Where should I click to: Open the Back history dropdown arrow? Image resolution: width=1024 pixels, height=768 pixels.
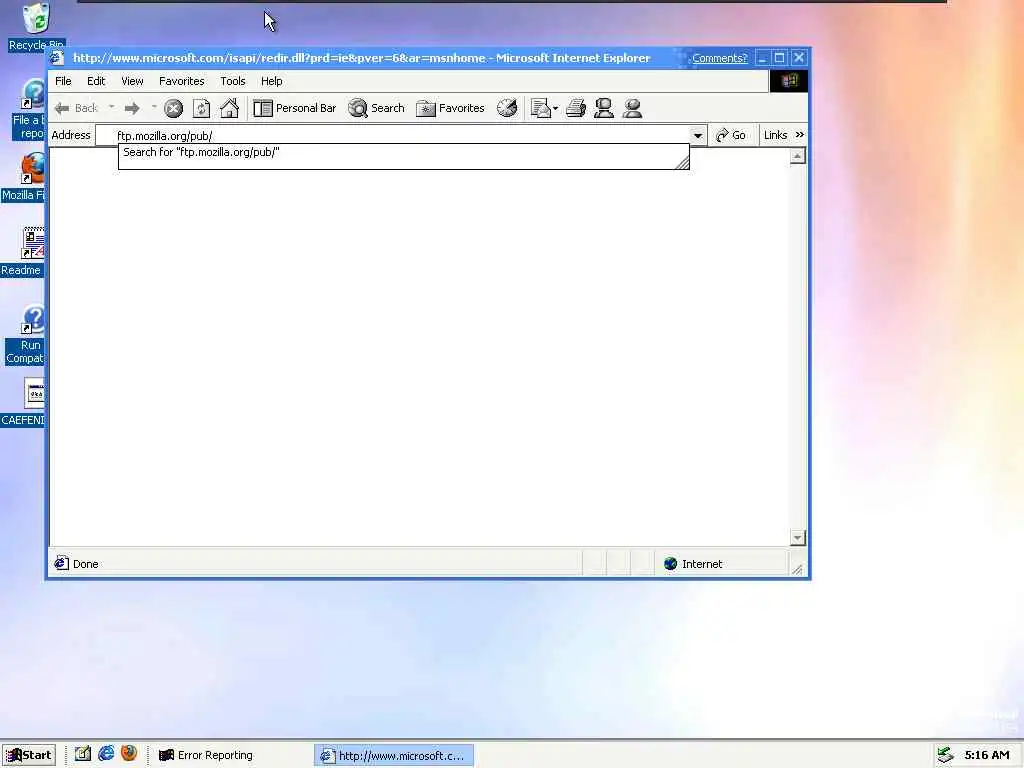point(112,107)
